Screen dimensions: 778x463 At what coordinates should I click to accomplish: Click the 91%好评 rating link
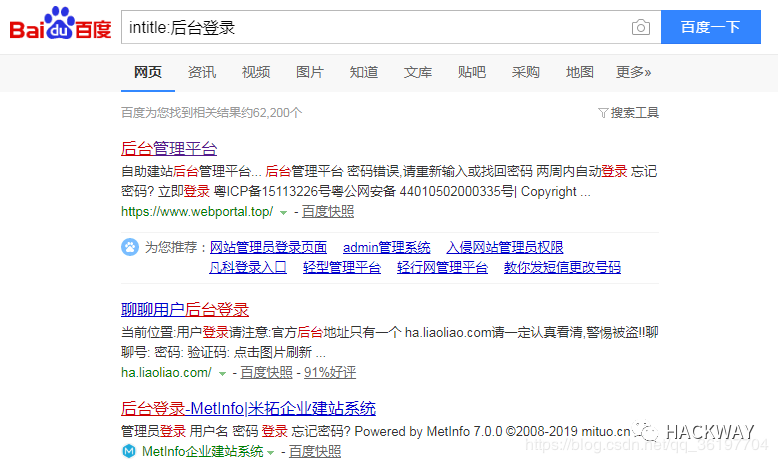330,372
